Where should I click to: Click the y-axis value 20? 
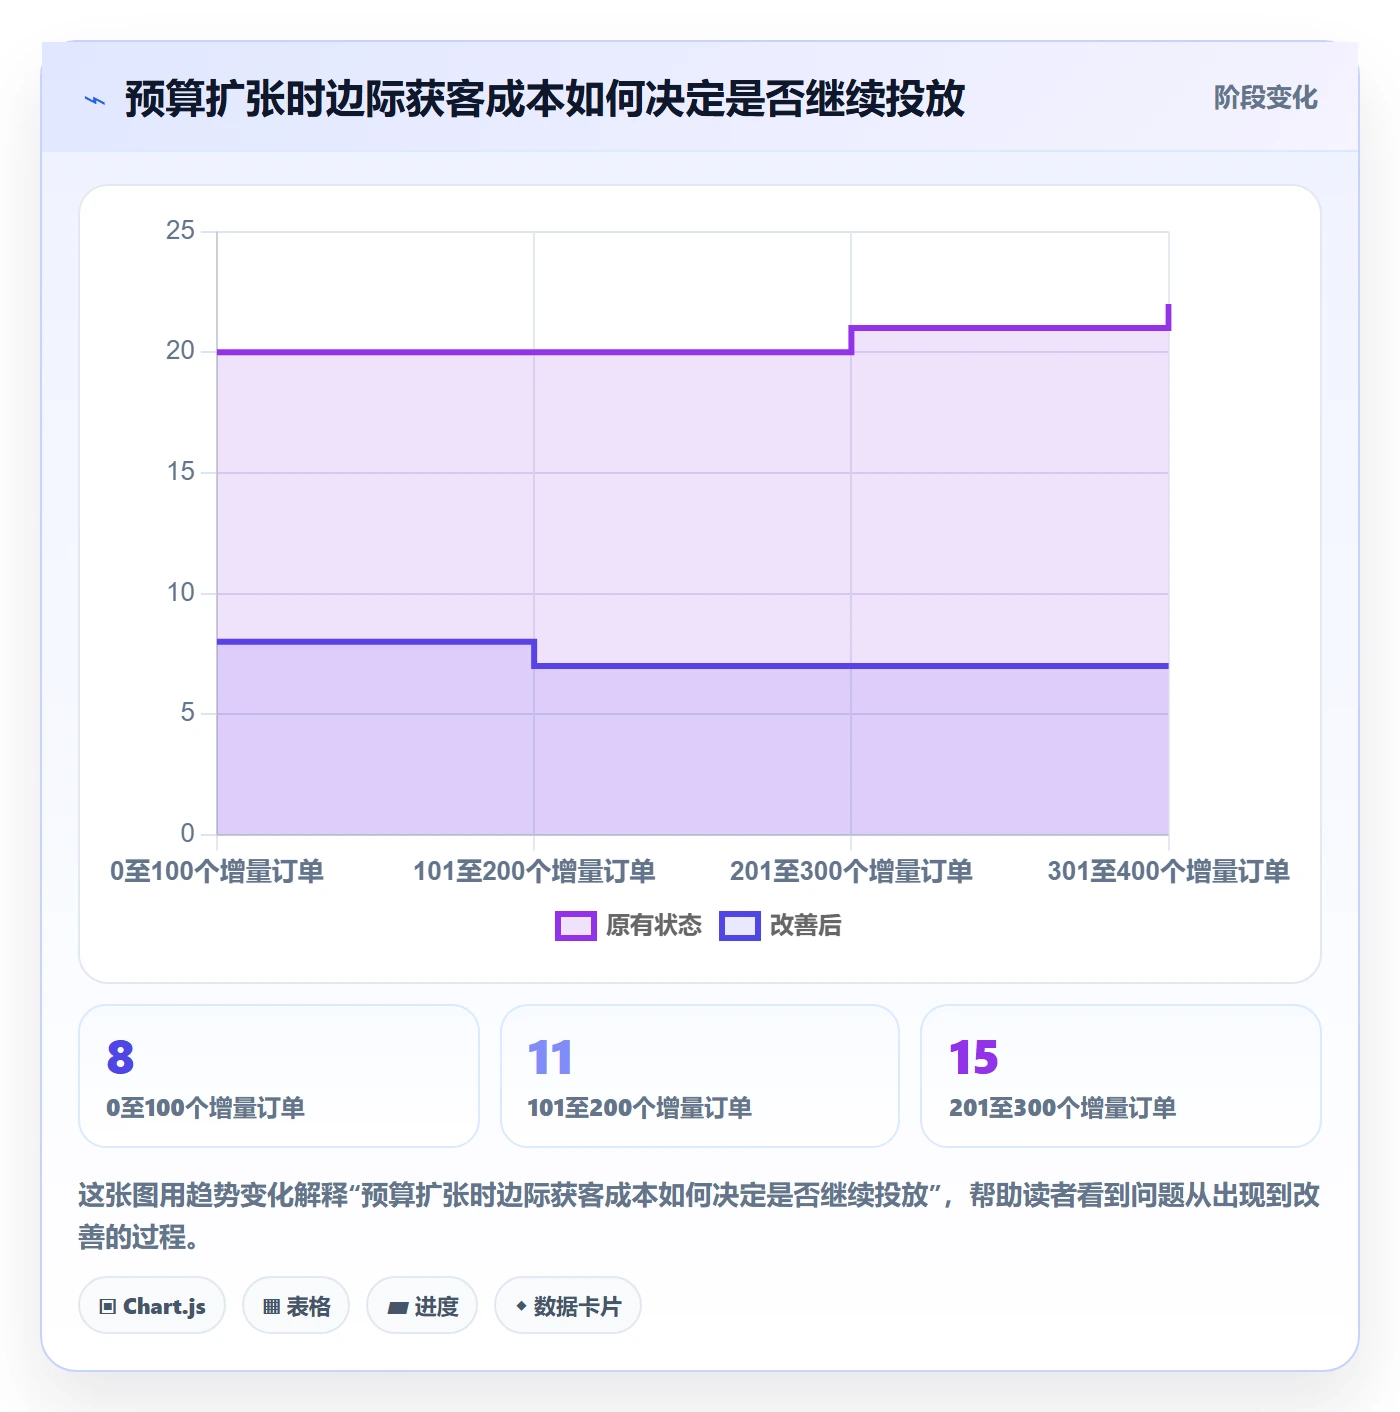coord(180,351)
